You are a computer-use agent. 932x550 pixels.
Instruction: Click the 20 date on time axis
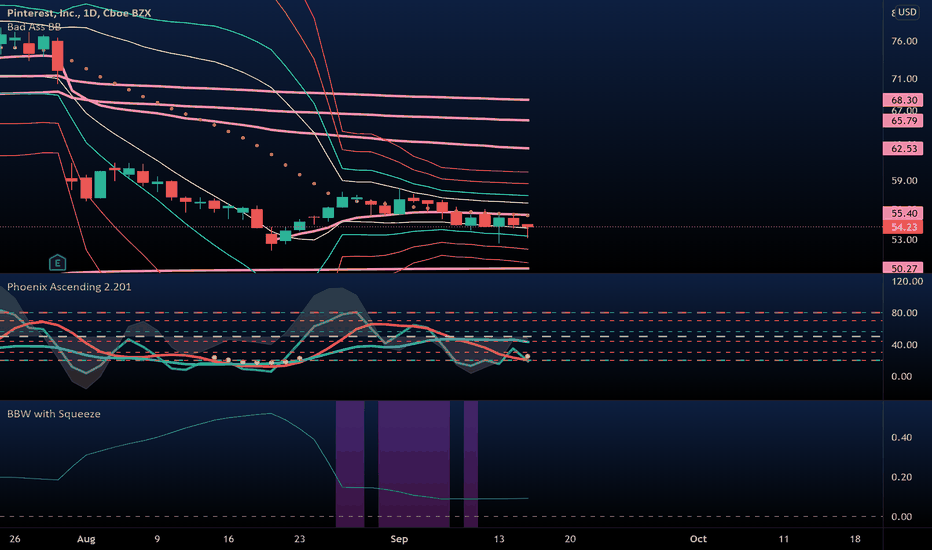point(570,539)
